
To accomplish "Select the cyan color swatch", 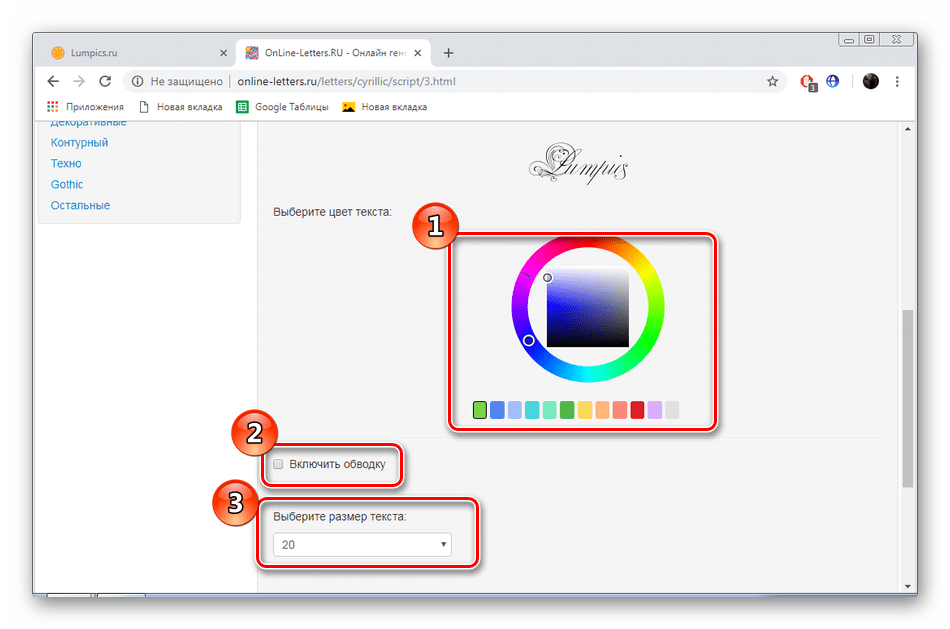I will coord(532,410).
